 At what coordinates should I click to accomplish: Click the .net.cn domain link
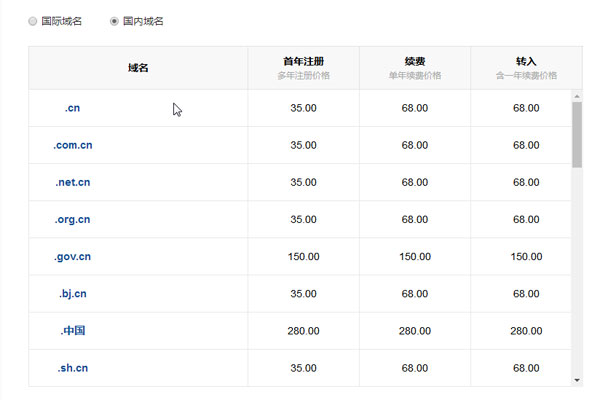[x=72, y=182]
